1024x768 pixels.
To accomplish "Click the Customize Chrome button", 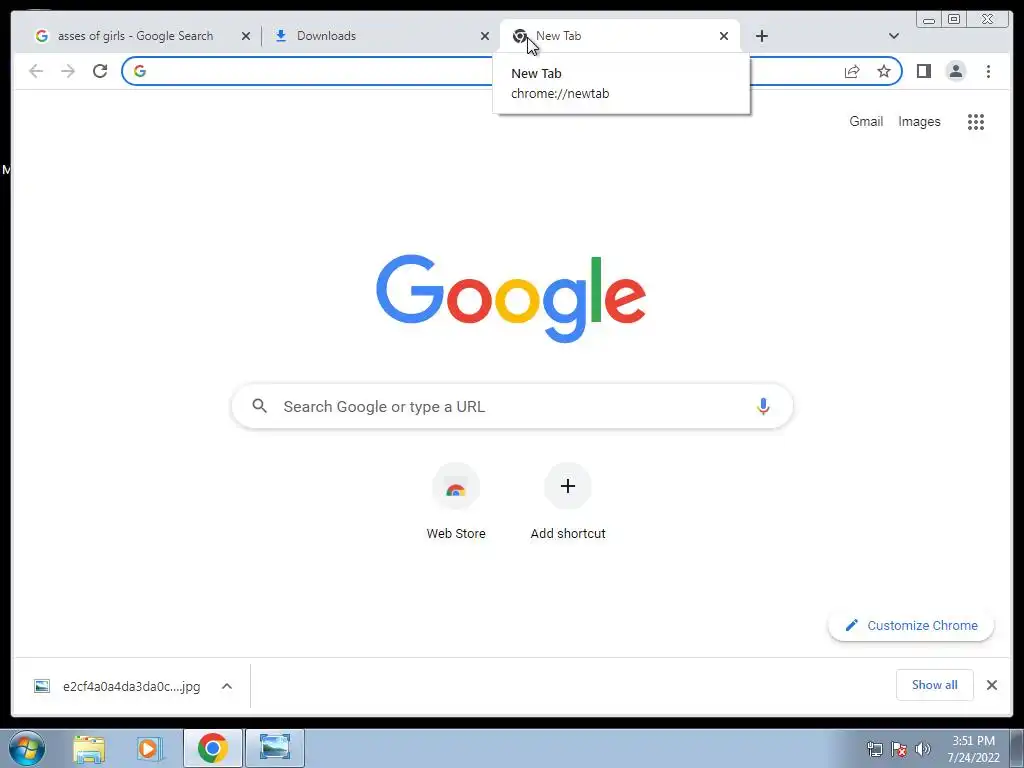I will point(911,626).
